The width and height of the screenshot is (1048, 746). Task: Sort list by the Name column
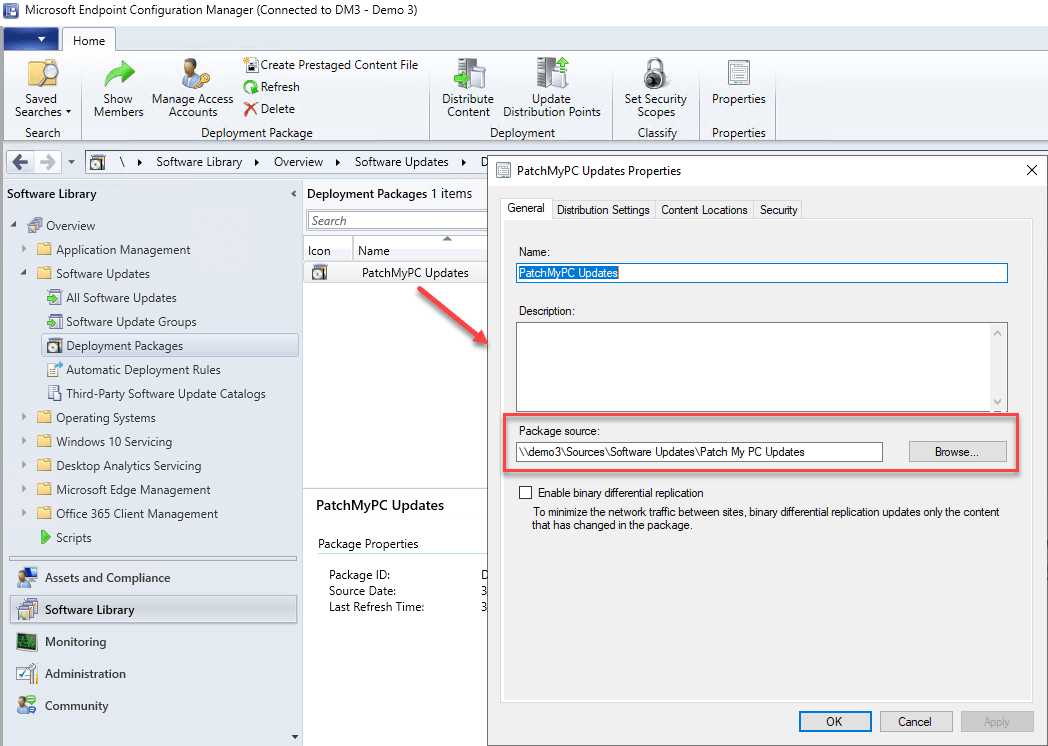point(420,251)
